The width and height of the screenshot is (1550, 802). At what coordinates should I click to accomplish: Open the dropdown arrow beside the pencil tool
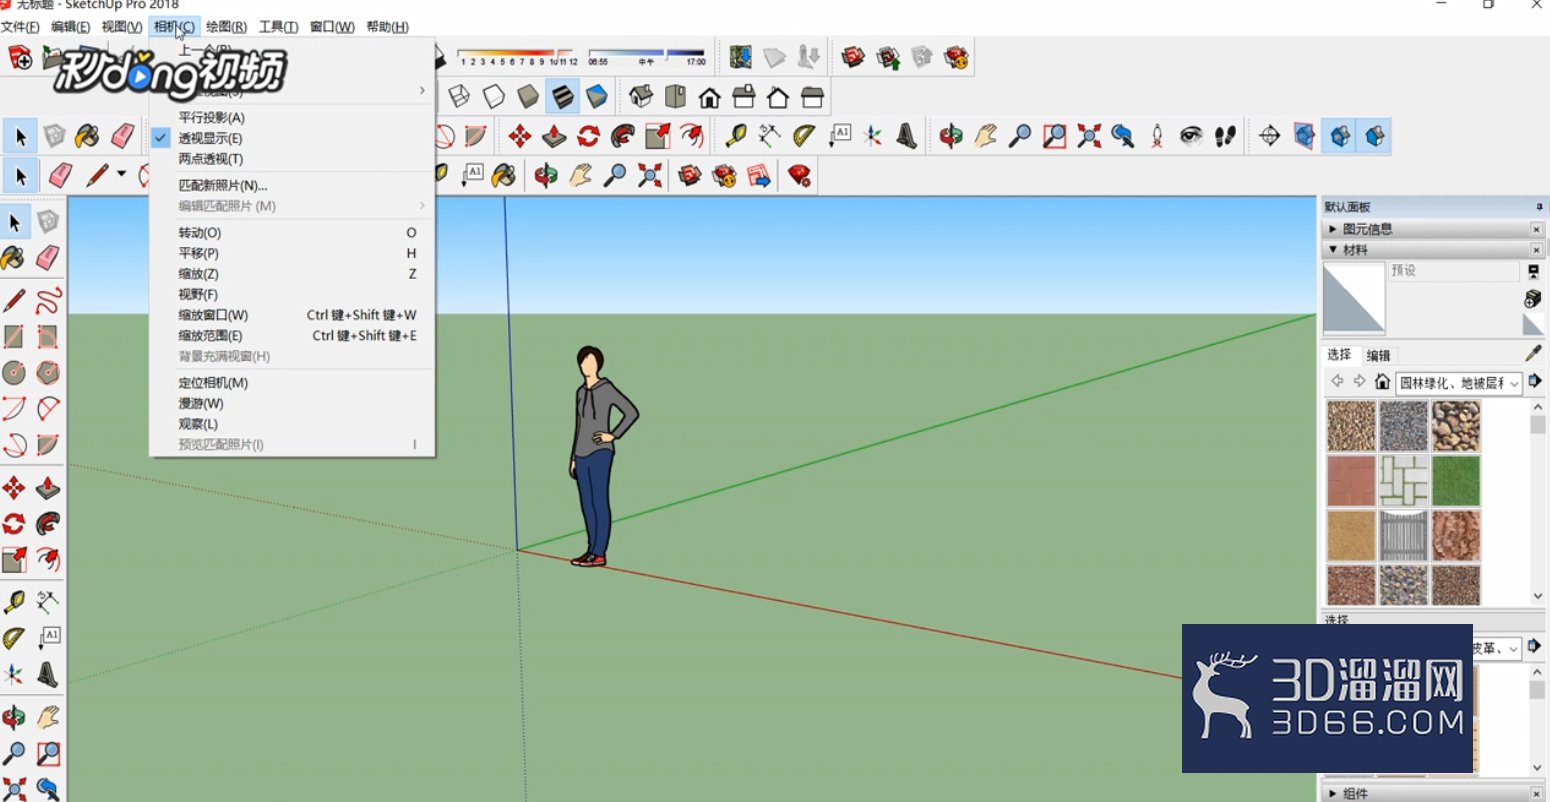click(x=122, y=175)
